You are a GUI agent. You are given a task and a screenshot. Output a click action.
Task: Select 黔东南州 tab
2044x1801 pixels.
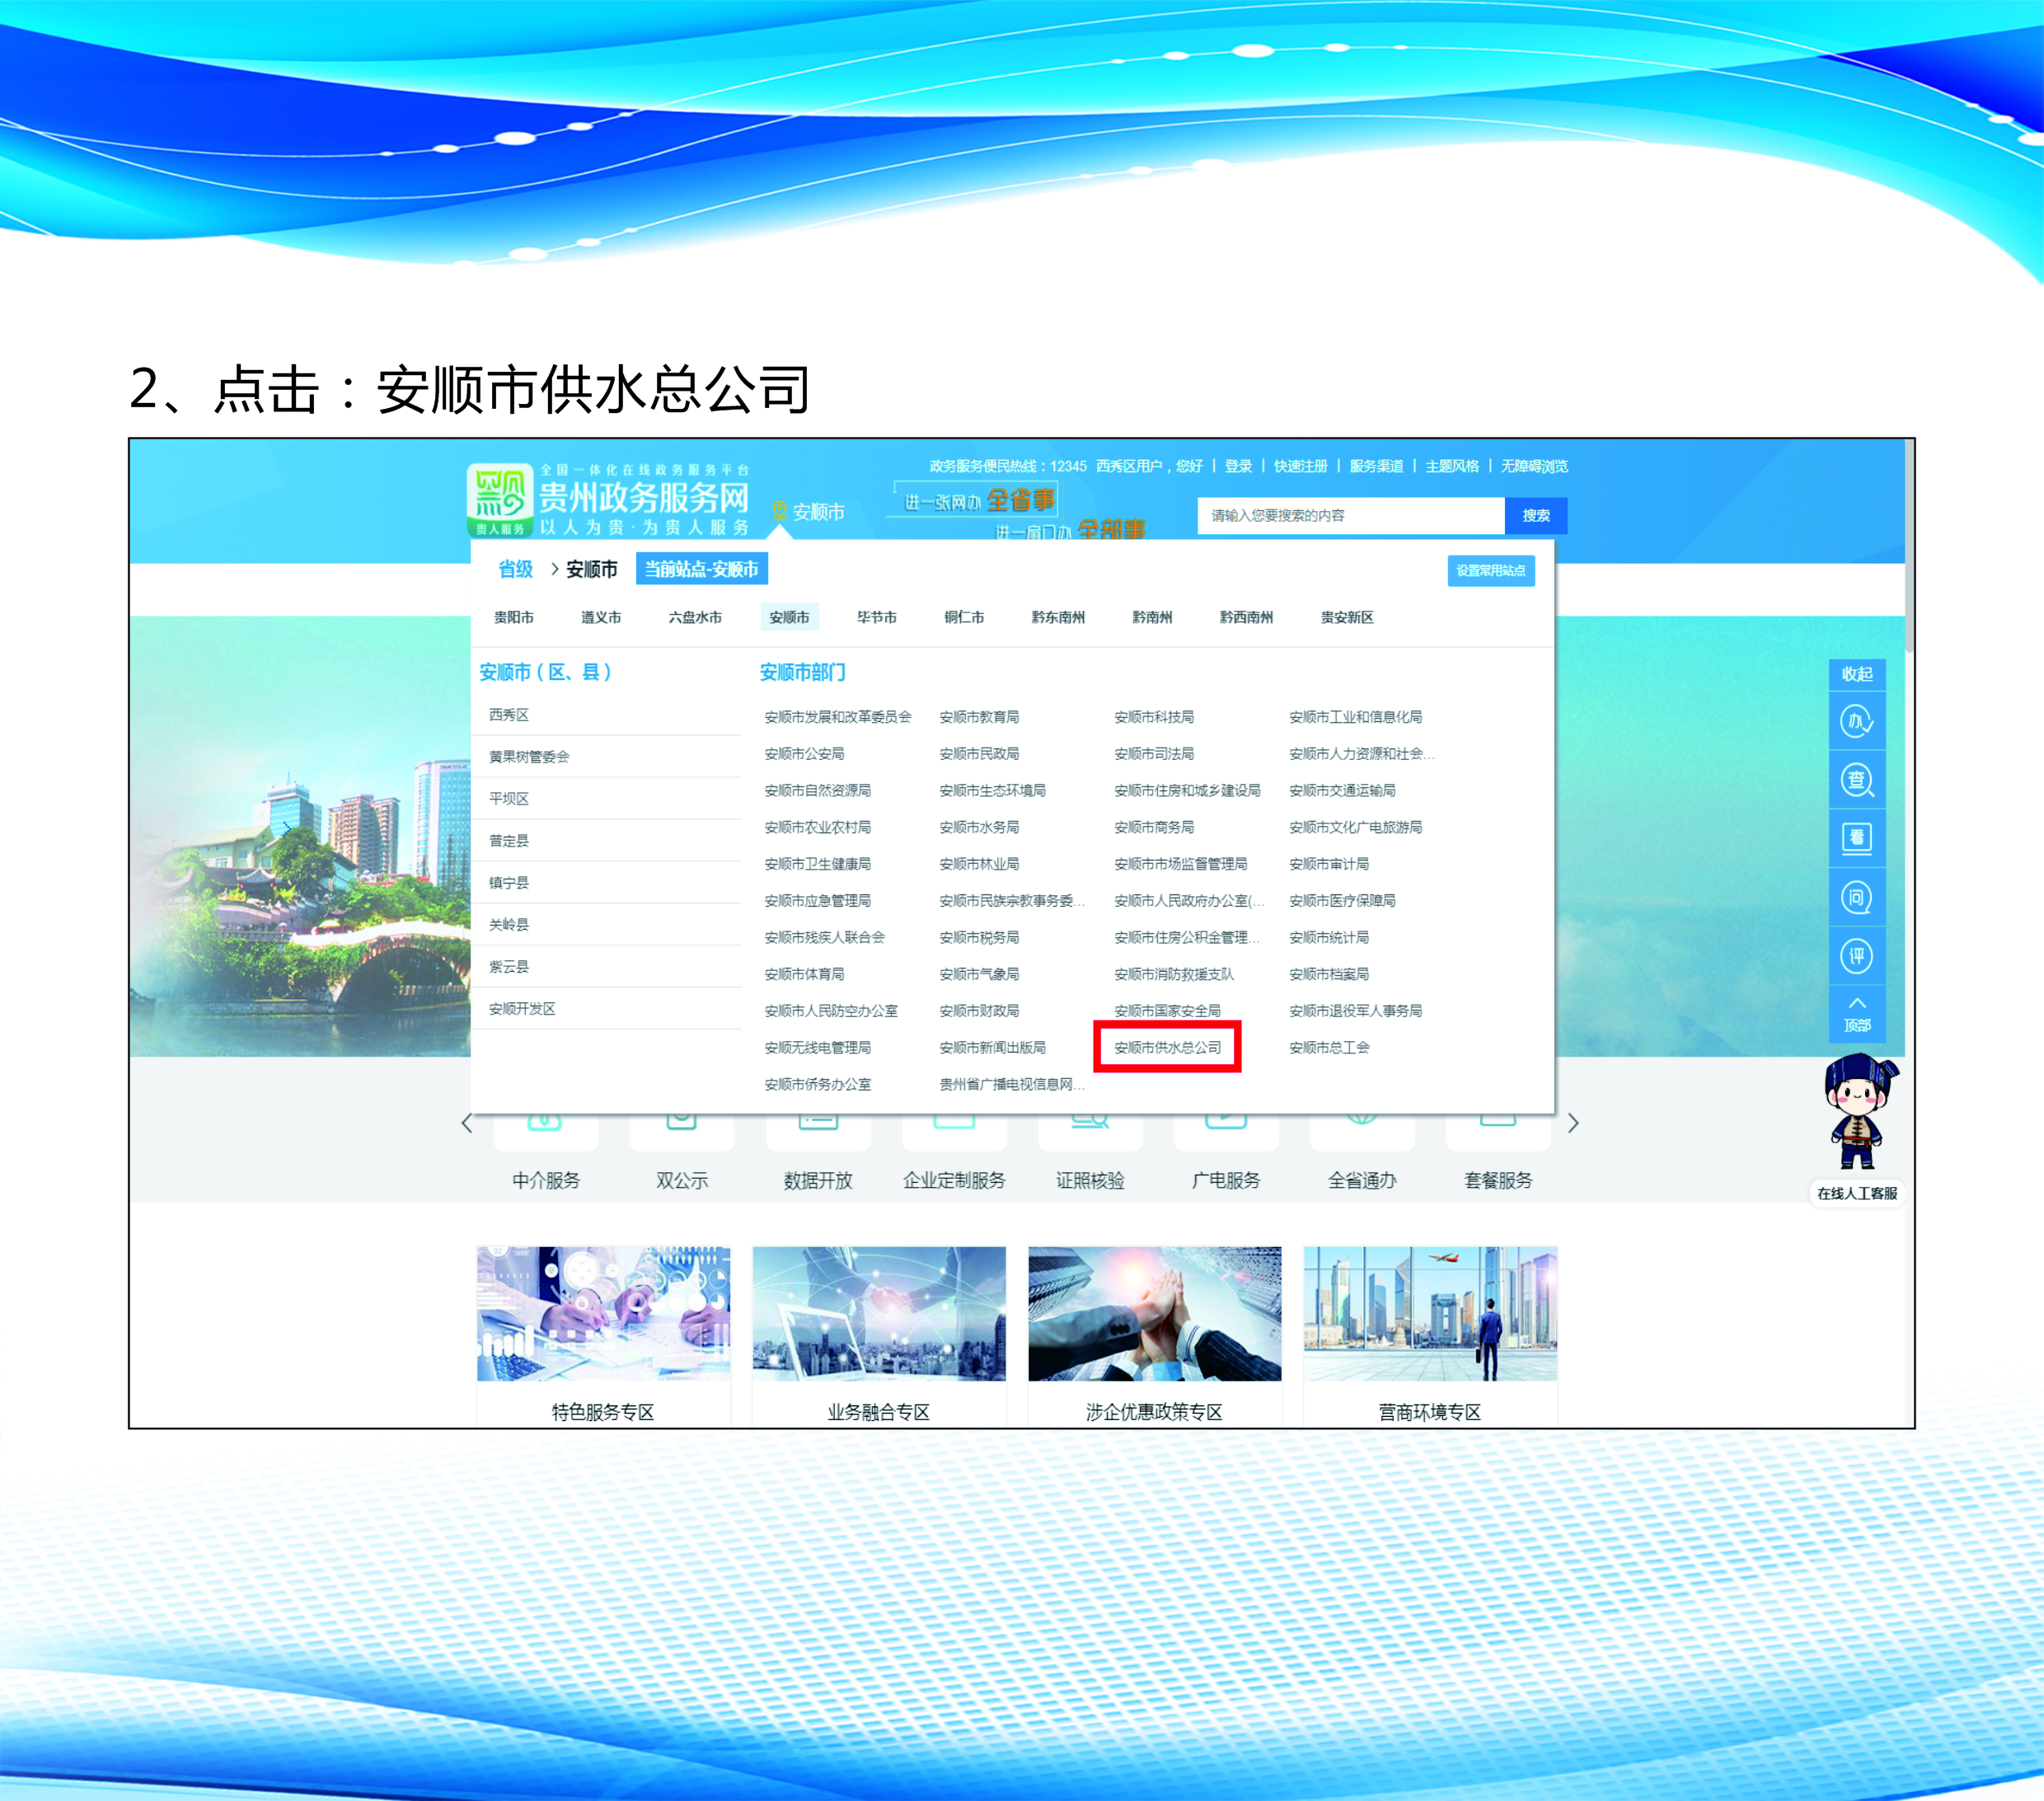(1057, 617)
